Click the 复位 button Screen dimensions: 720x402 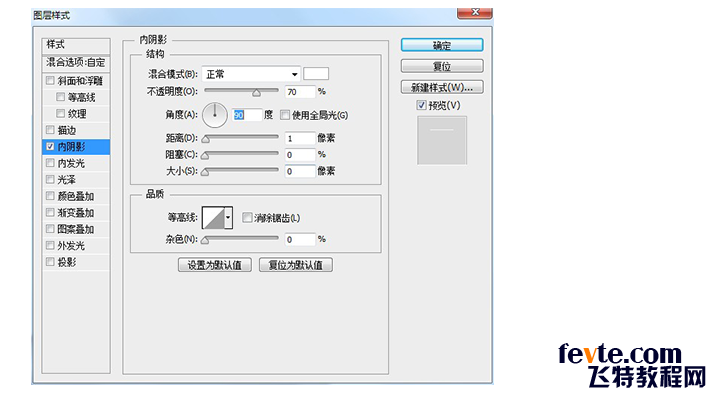coord(442,66)
